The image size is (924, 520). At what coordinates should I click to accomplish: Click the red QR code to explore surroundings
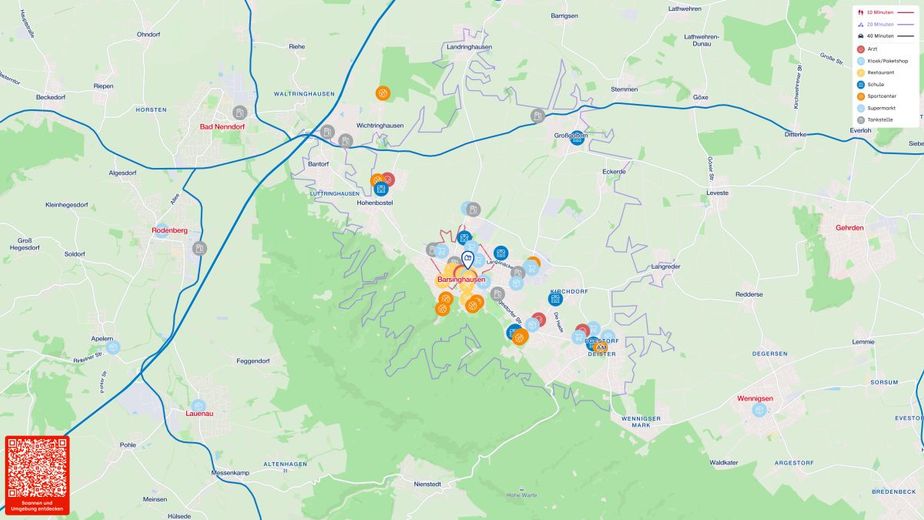(x=37, y=475)
